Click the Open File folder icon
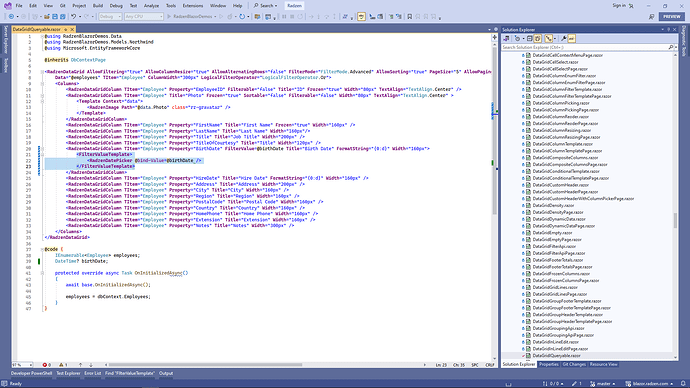690x388 pixels. click(47, 17)
